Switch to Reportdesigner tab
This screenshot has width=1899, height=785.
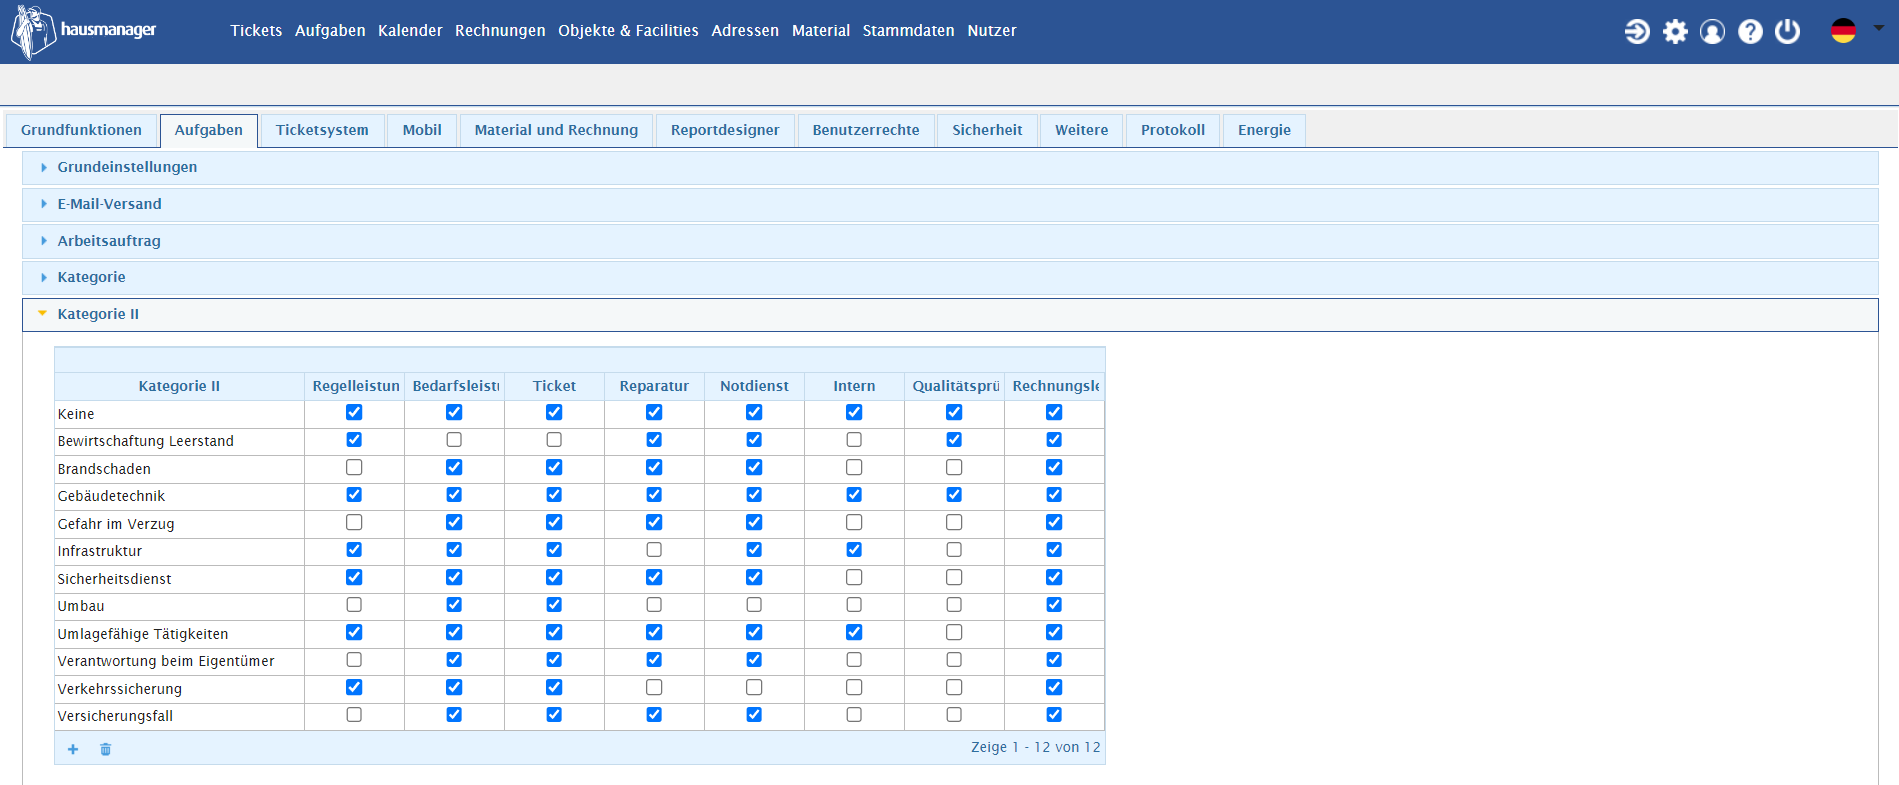click(725, 130)
